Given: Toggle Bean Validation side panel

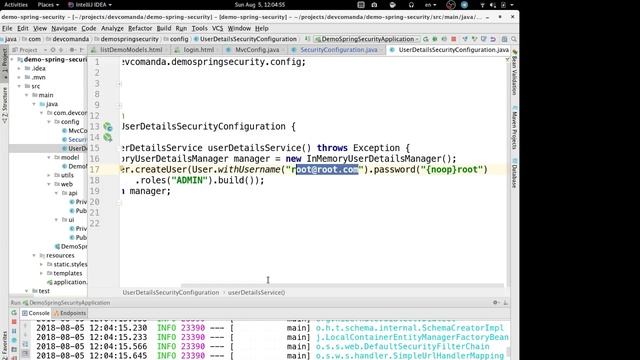Looking at the screenshot, I should point(514,73).
